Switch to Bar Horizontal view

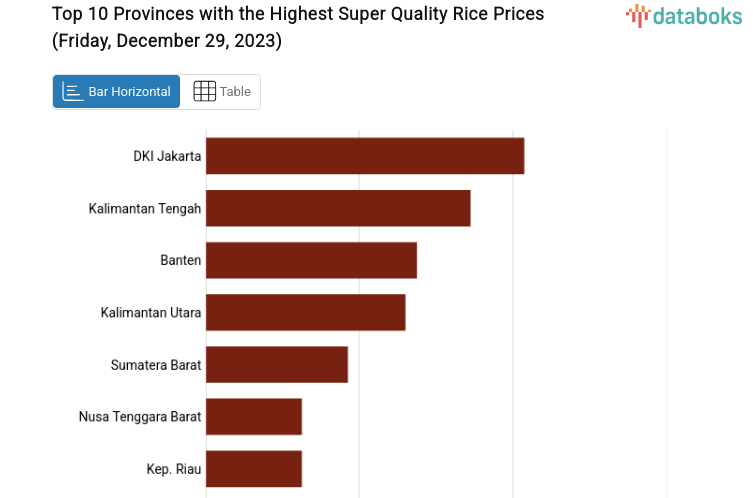point(117,92)
